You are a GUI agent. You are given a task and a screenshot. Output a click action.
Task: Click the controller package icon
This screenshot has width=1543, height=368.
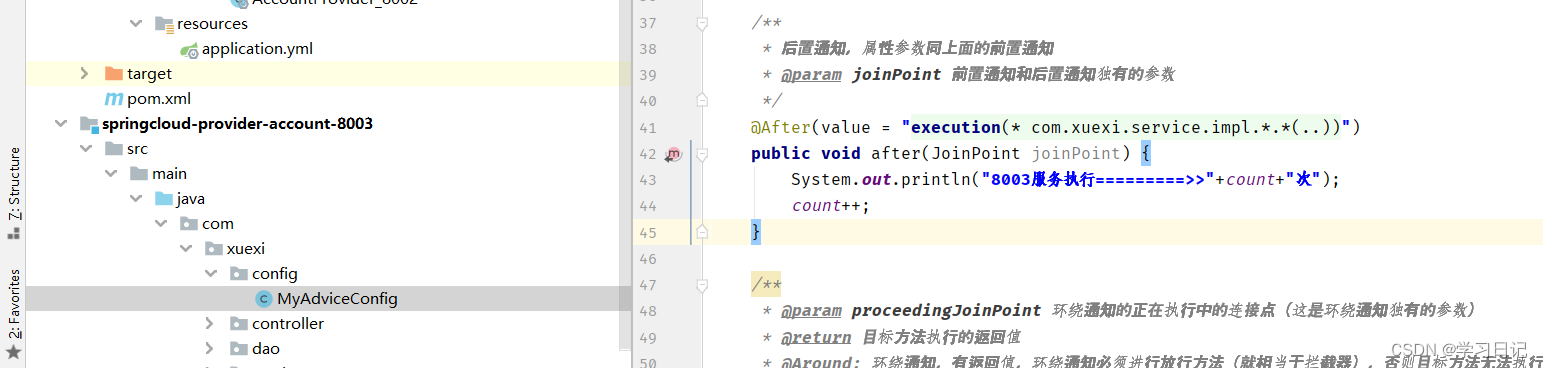[239, 324]
